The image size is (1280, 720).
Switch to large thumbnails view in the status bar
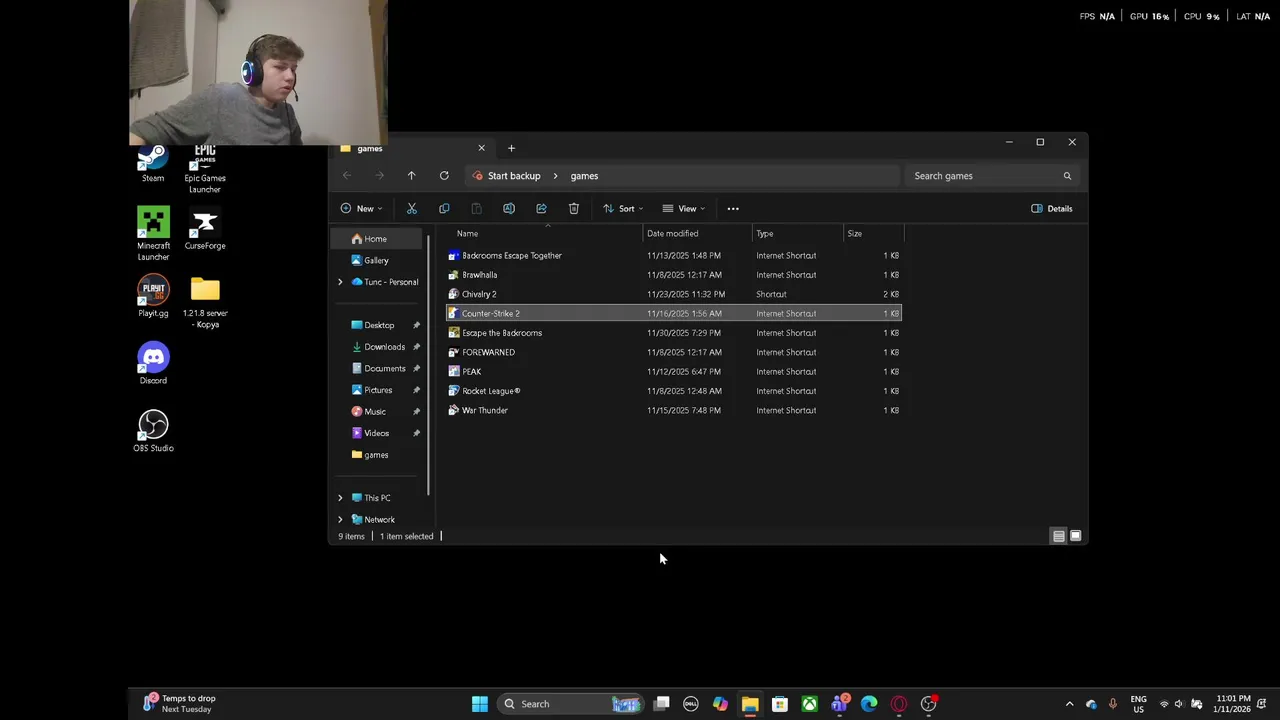pyautogui.click(x=1076, y=536)
